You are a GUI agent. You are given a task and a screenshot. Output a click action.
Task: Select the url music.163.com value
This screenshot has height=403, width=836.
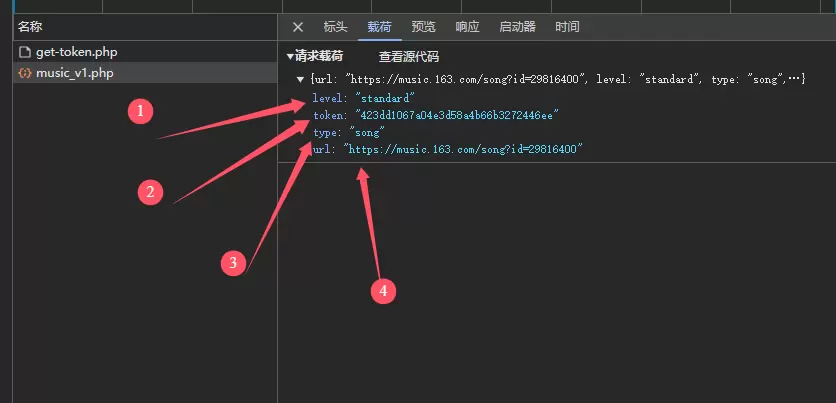[463, 149]
